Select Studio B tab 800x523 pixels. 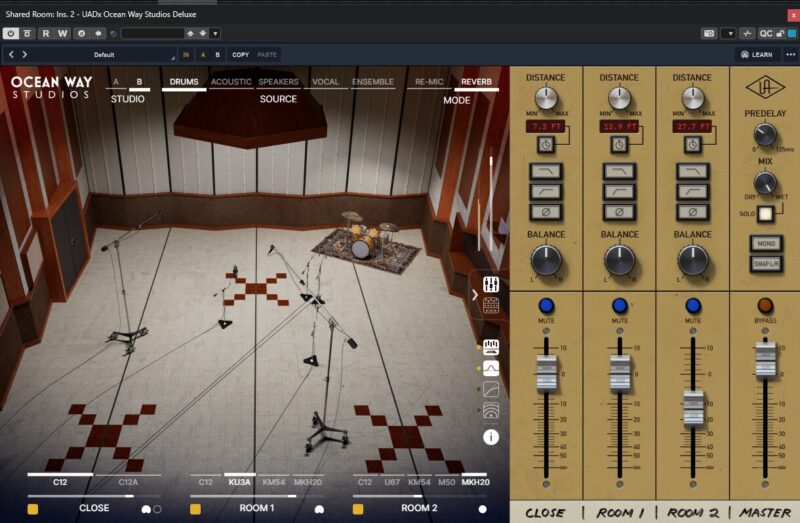139,82
